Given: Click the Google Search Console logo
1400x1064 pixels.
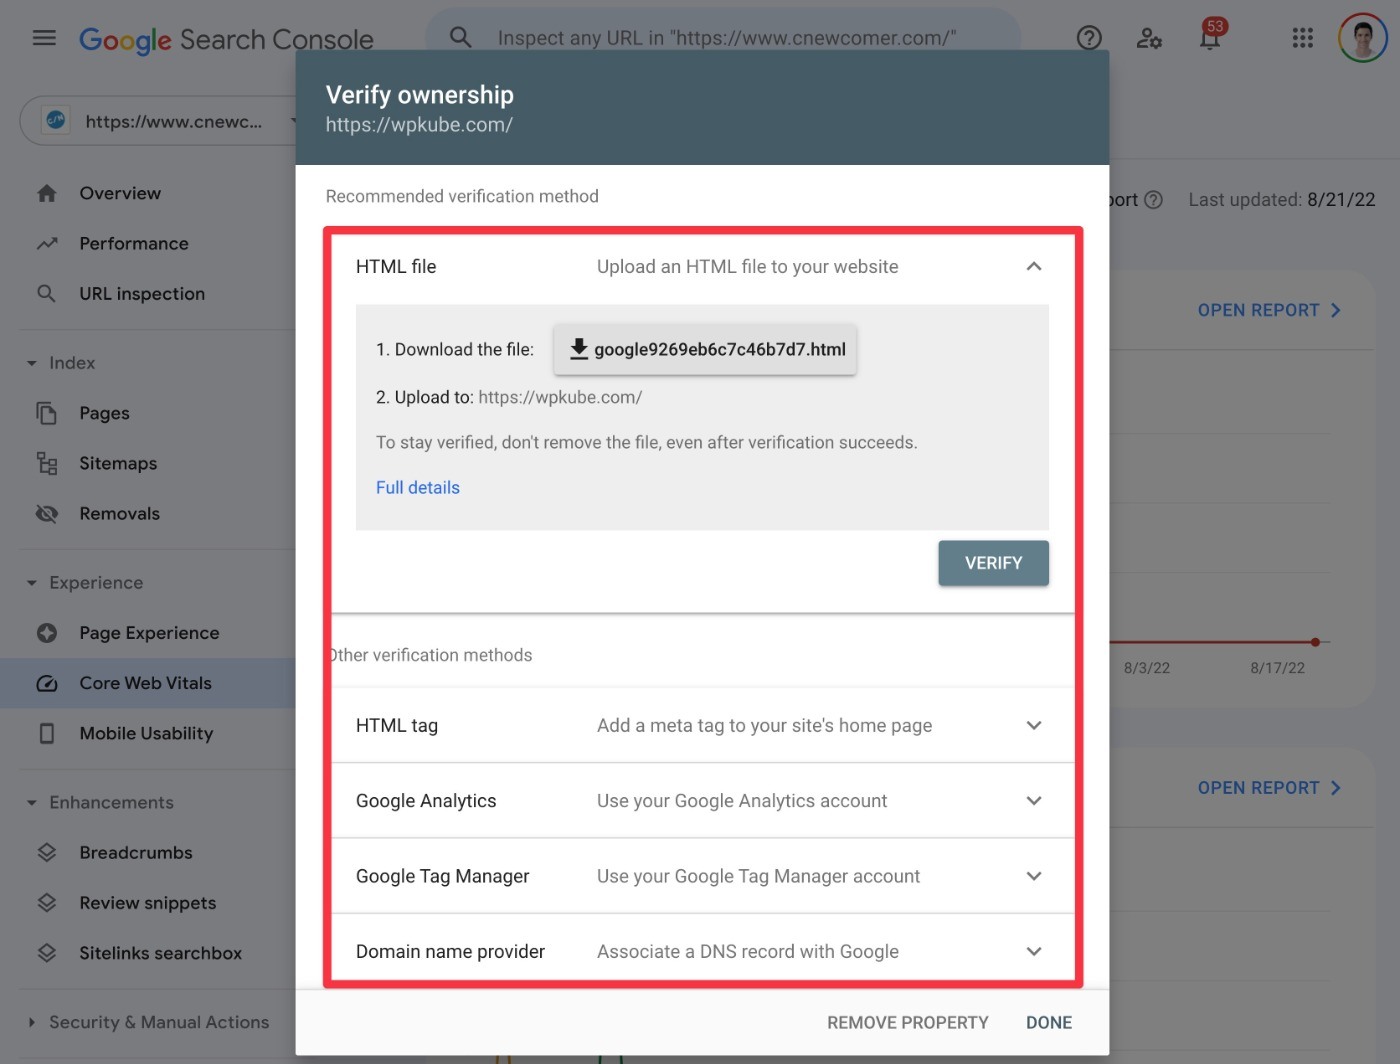Looking at the screenshot, I should (226, 40).
